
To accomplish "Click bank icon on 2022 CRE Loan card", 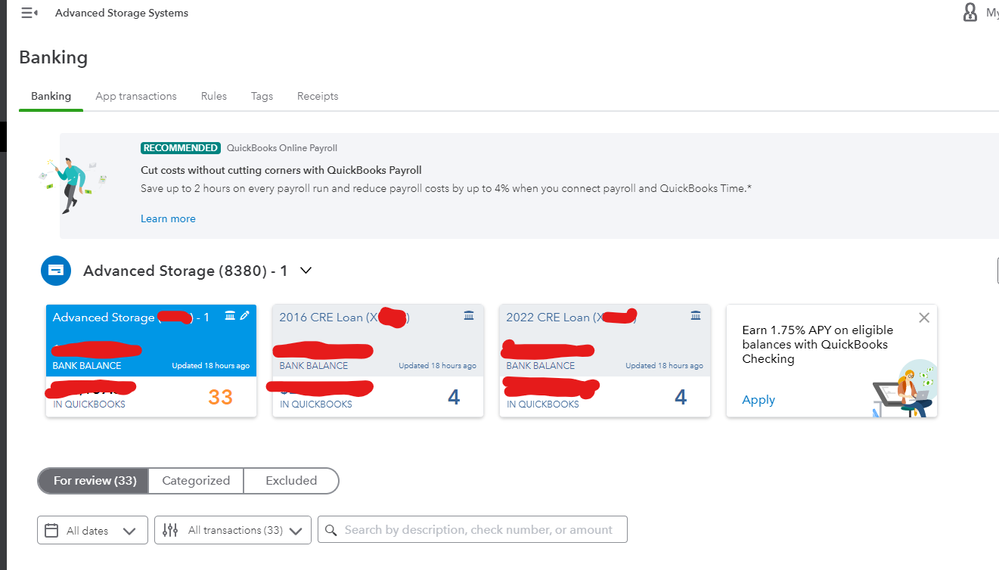I will tap(696, 316).
